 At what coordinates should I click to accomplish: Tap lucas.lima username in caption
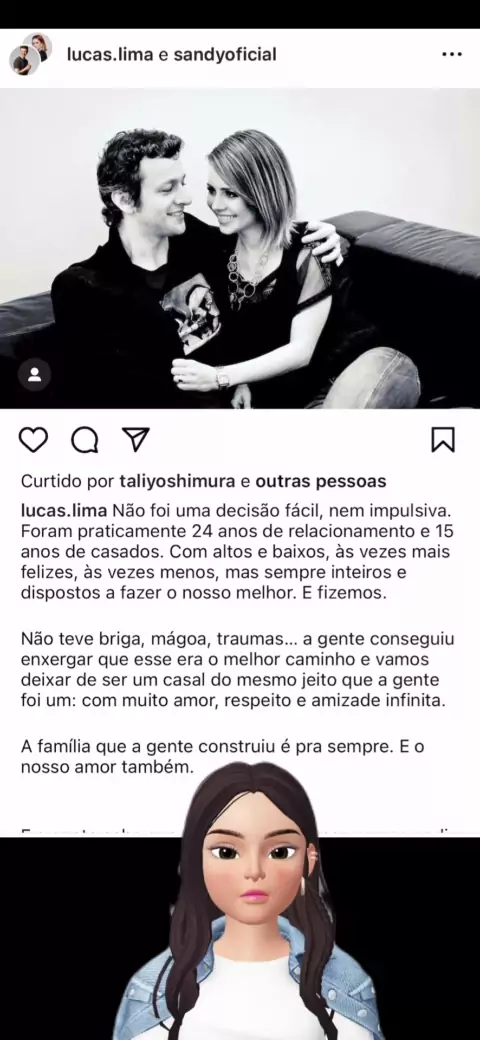(x=64, y=511)
